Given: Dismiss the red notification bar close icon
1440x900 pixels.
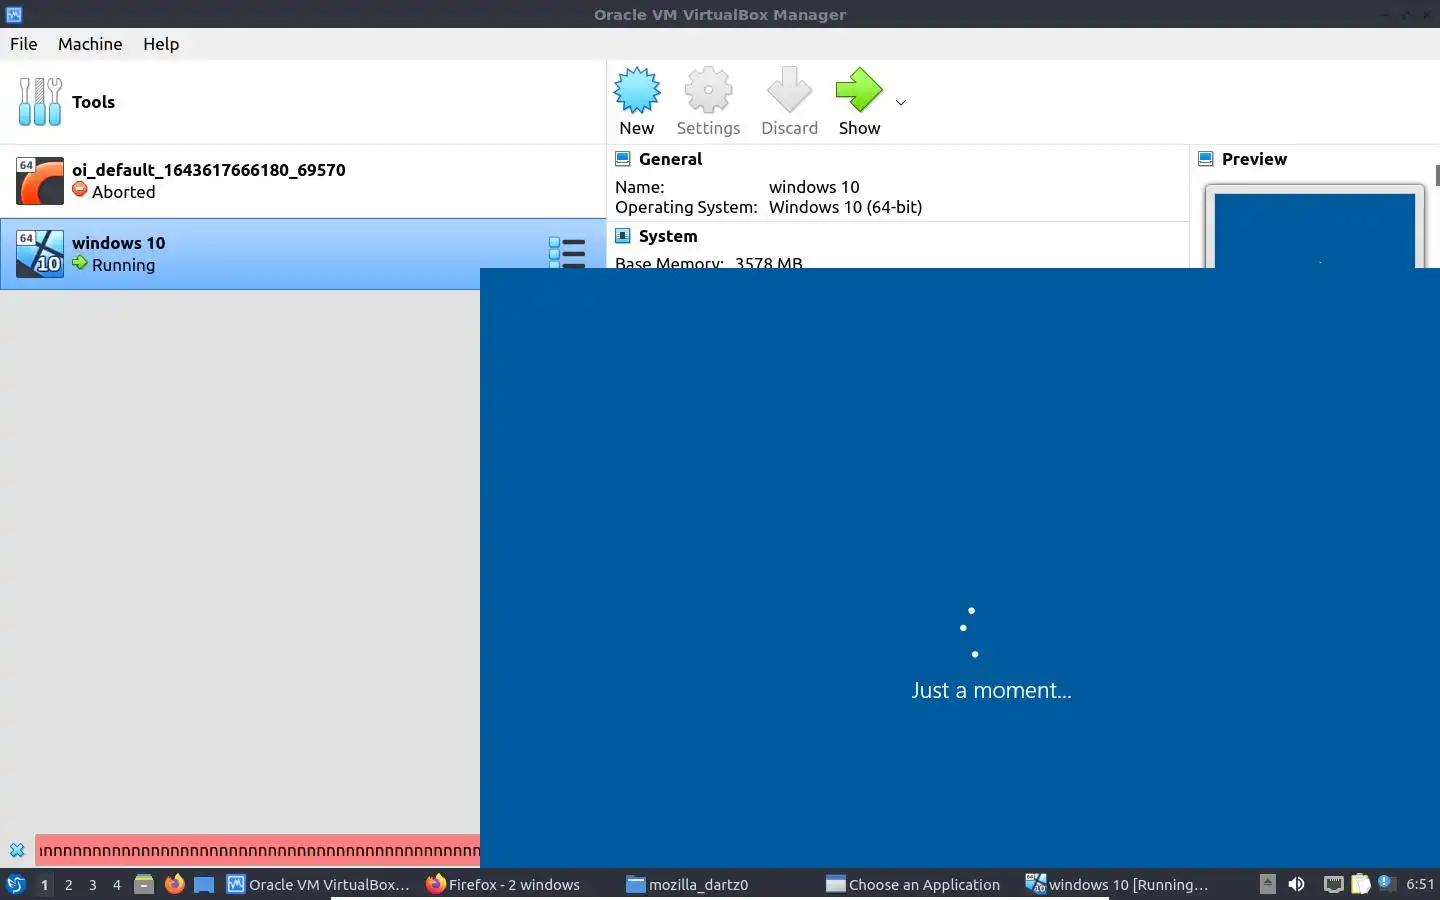Looking at the screenshot, I should tap(17, 850).
